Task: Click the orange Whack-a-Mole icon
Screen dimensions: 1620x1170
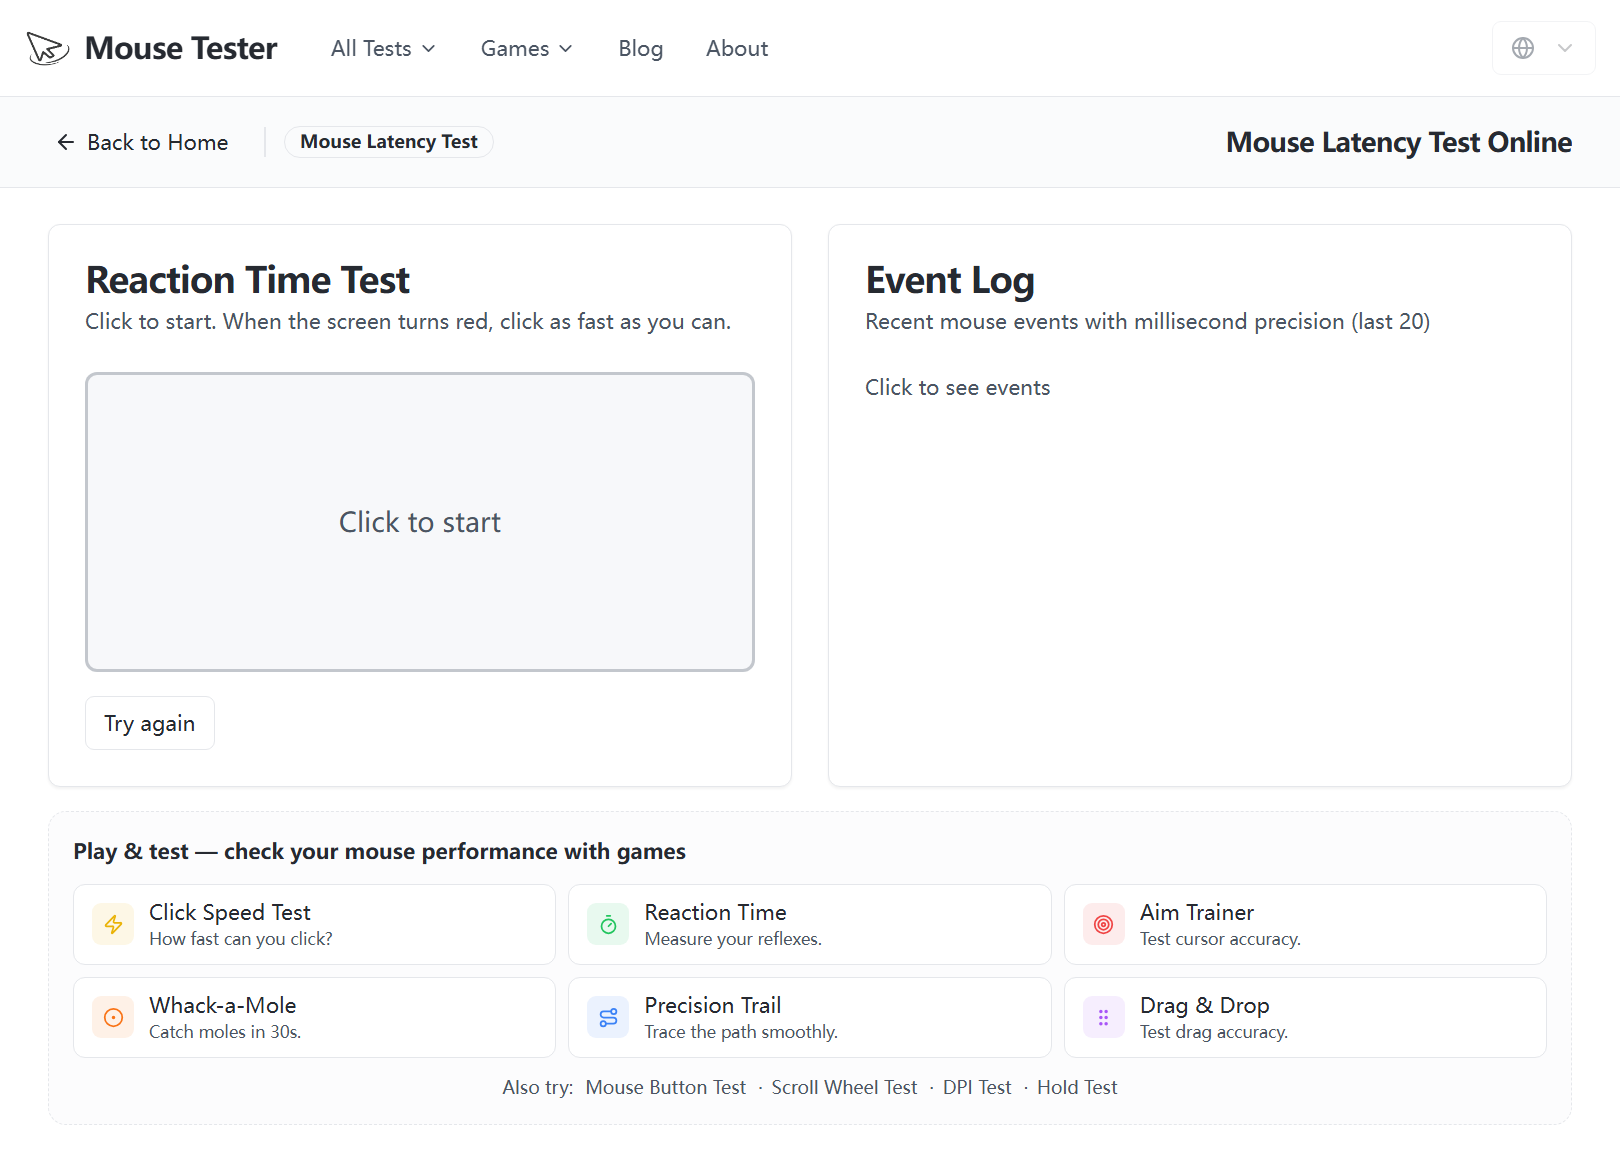Action: [113, 1018]
